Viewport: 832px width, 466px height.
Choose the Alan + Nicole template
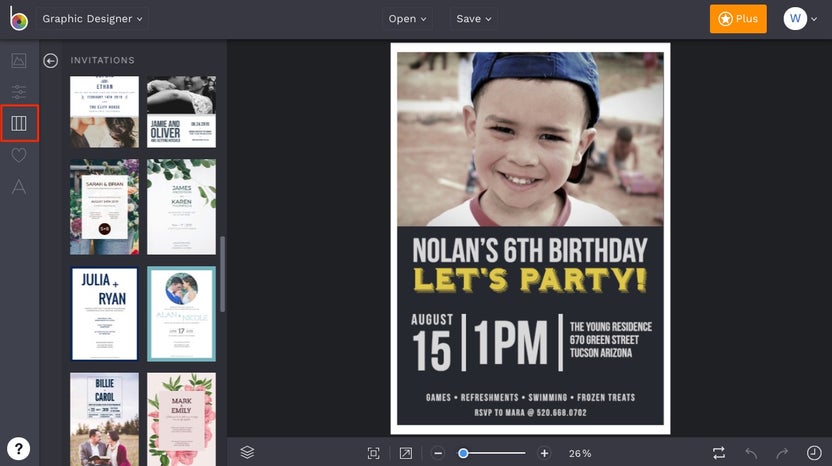coord(181,314)
